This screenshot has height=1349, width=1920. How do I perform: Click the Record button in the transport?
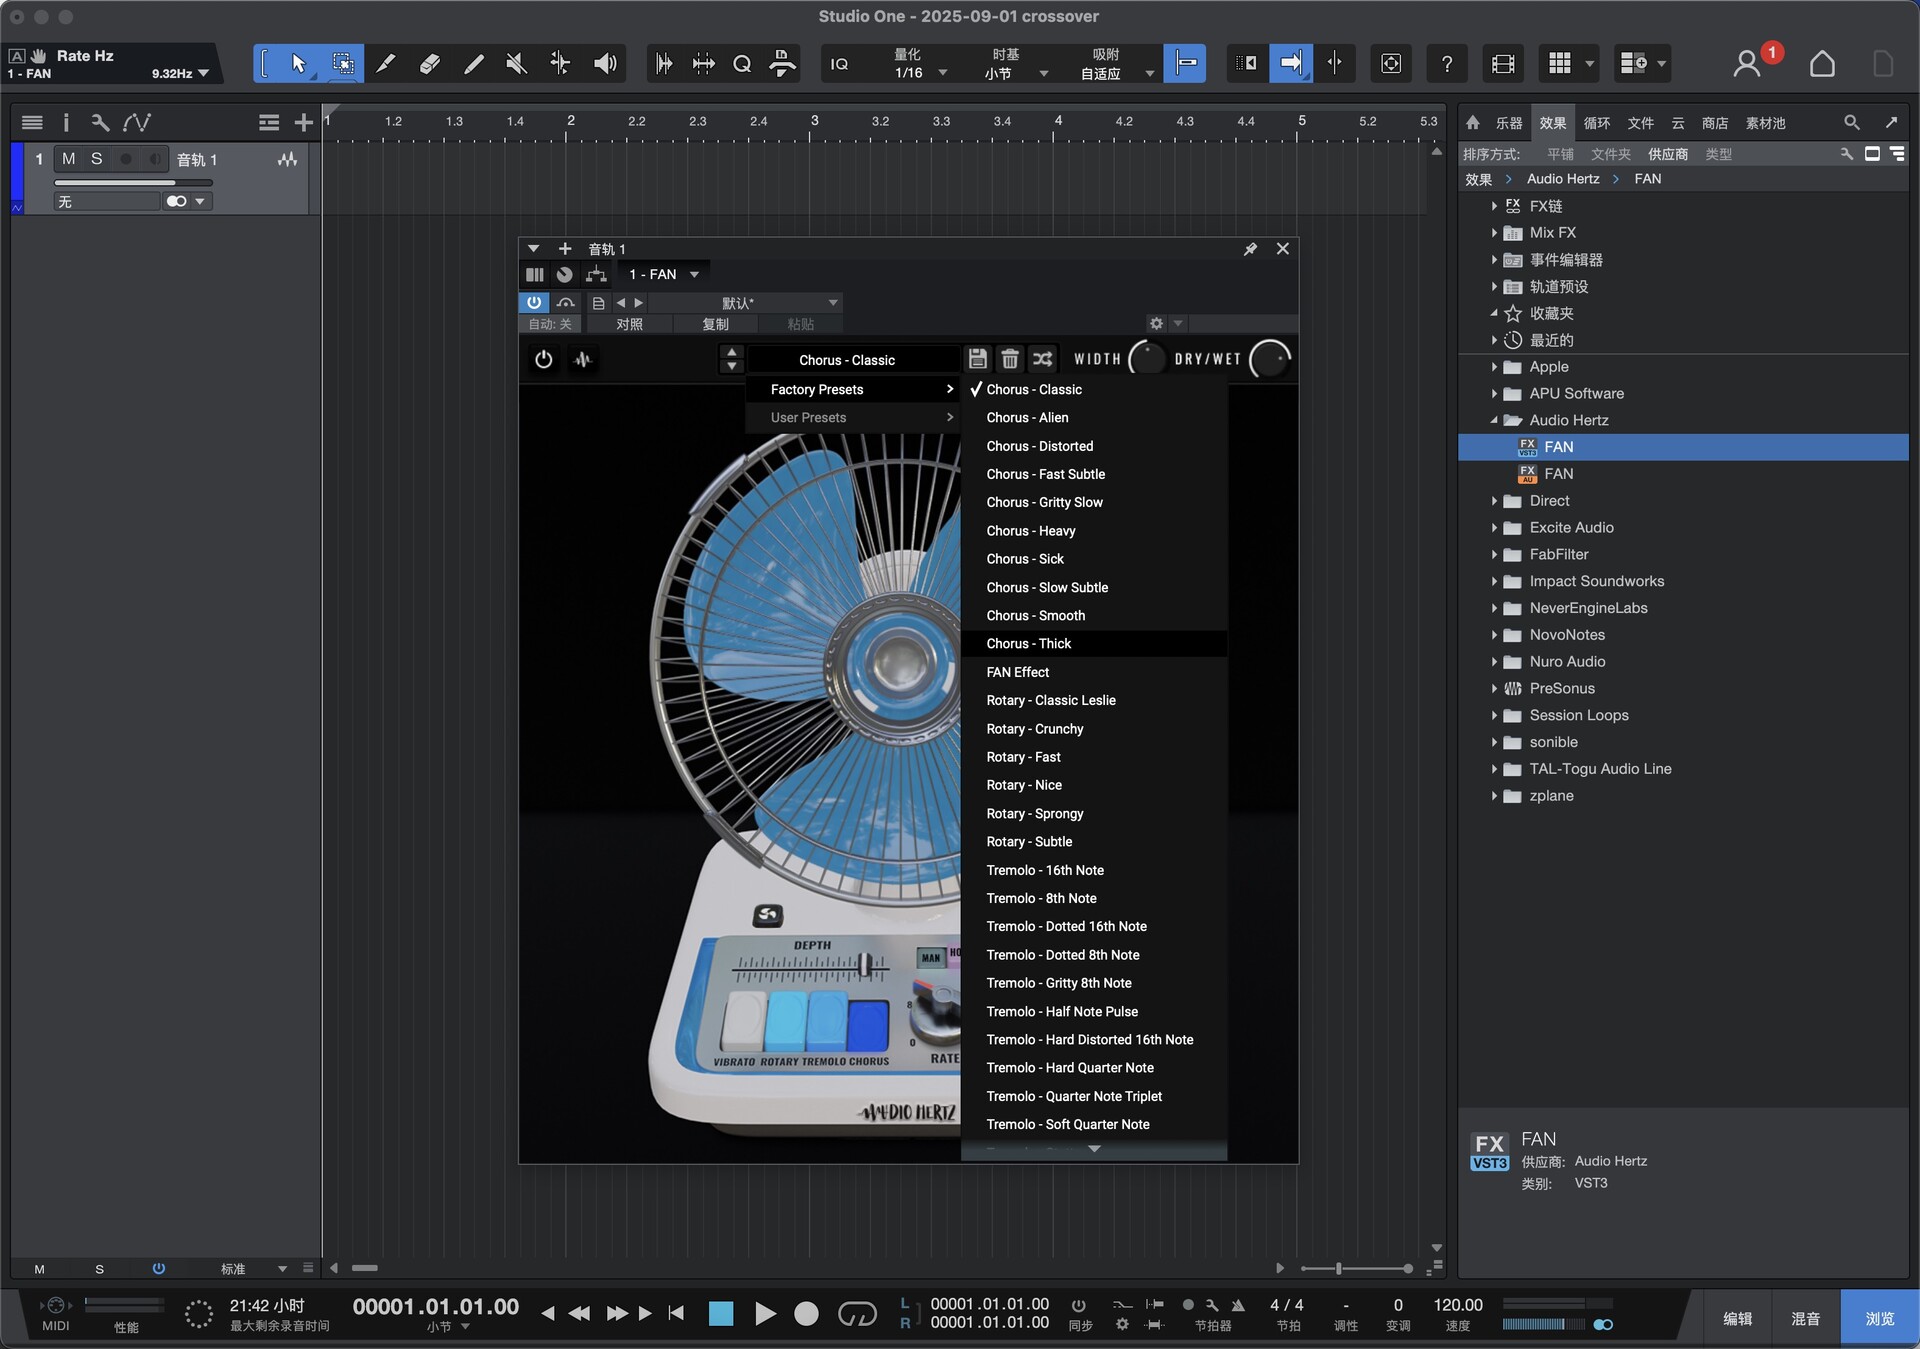click(x=806, y=1313)
